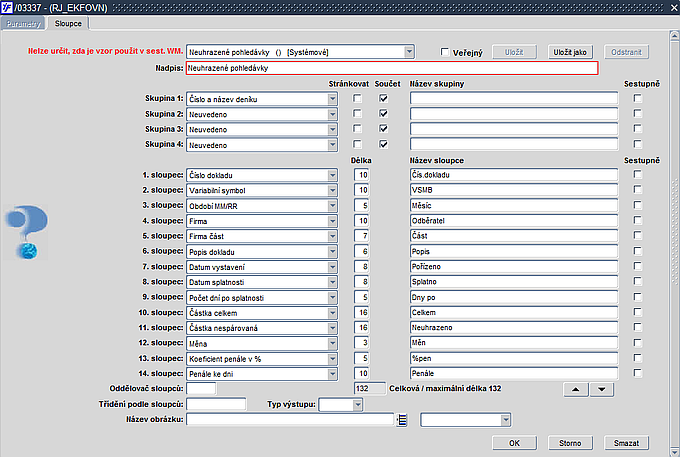Image resolution: width=680 pixels, height=457 pixels.
Task: Select the Sloupce tab
Action: (x=68, y=23)
